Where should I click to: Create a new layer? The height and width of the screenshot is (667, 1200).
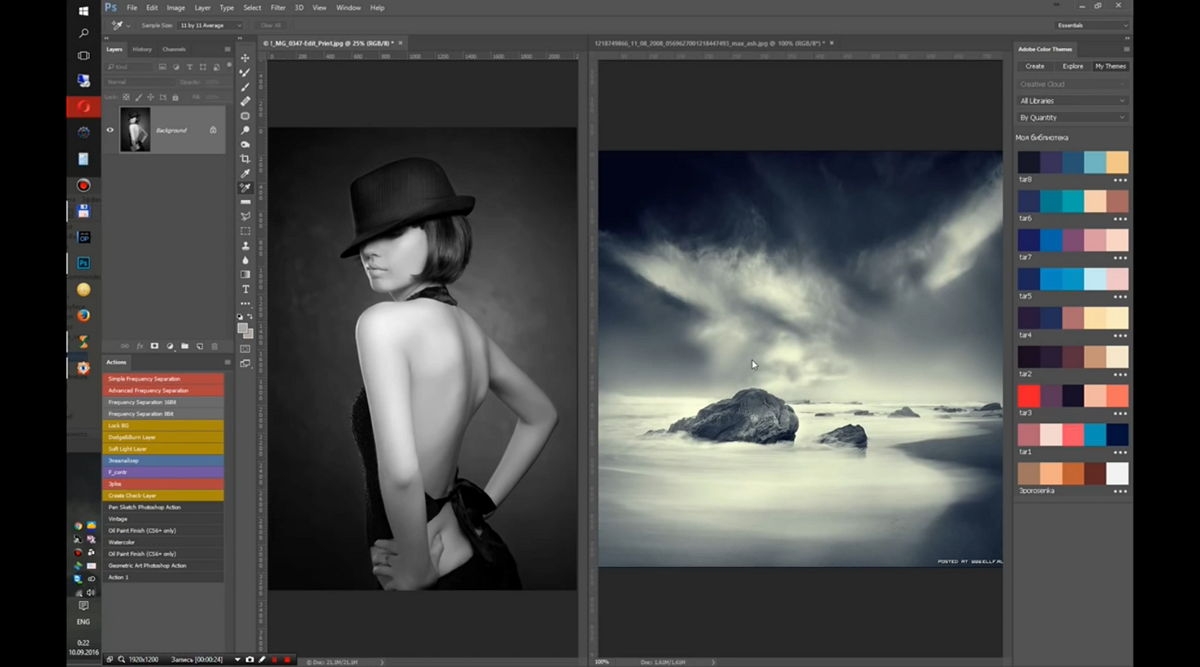pos(200,346)
